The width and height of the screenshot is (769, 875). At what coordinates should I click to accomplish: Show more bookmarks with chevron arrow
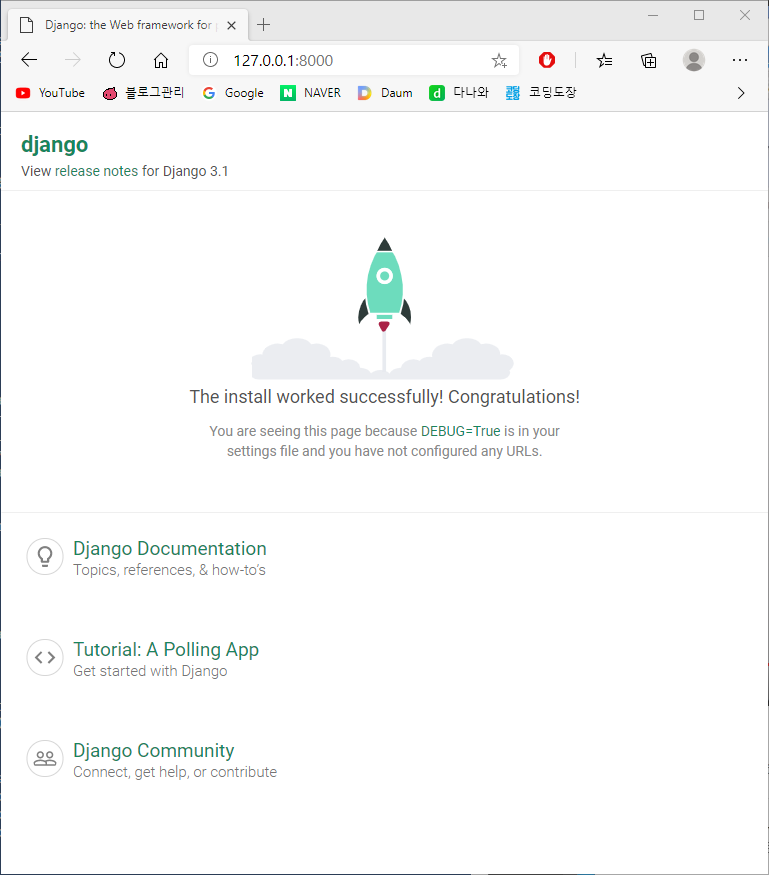(741, 93)
